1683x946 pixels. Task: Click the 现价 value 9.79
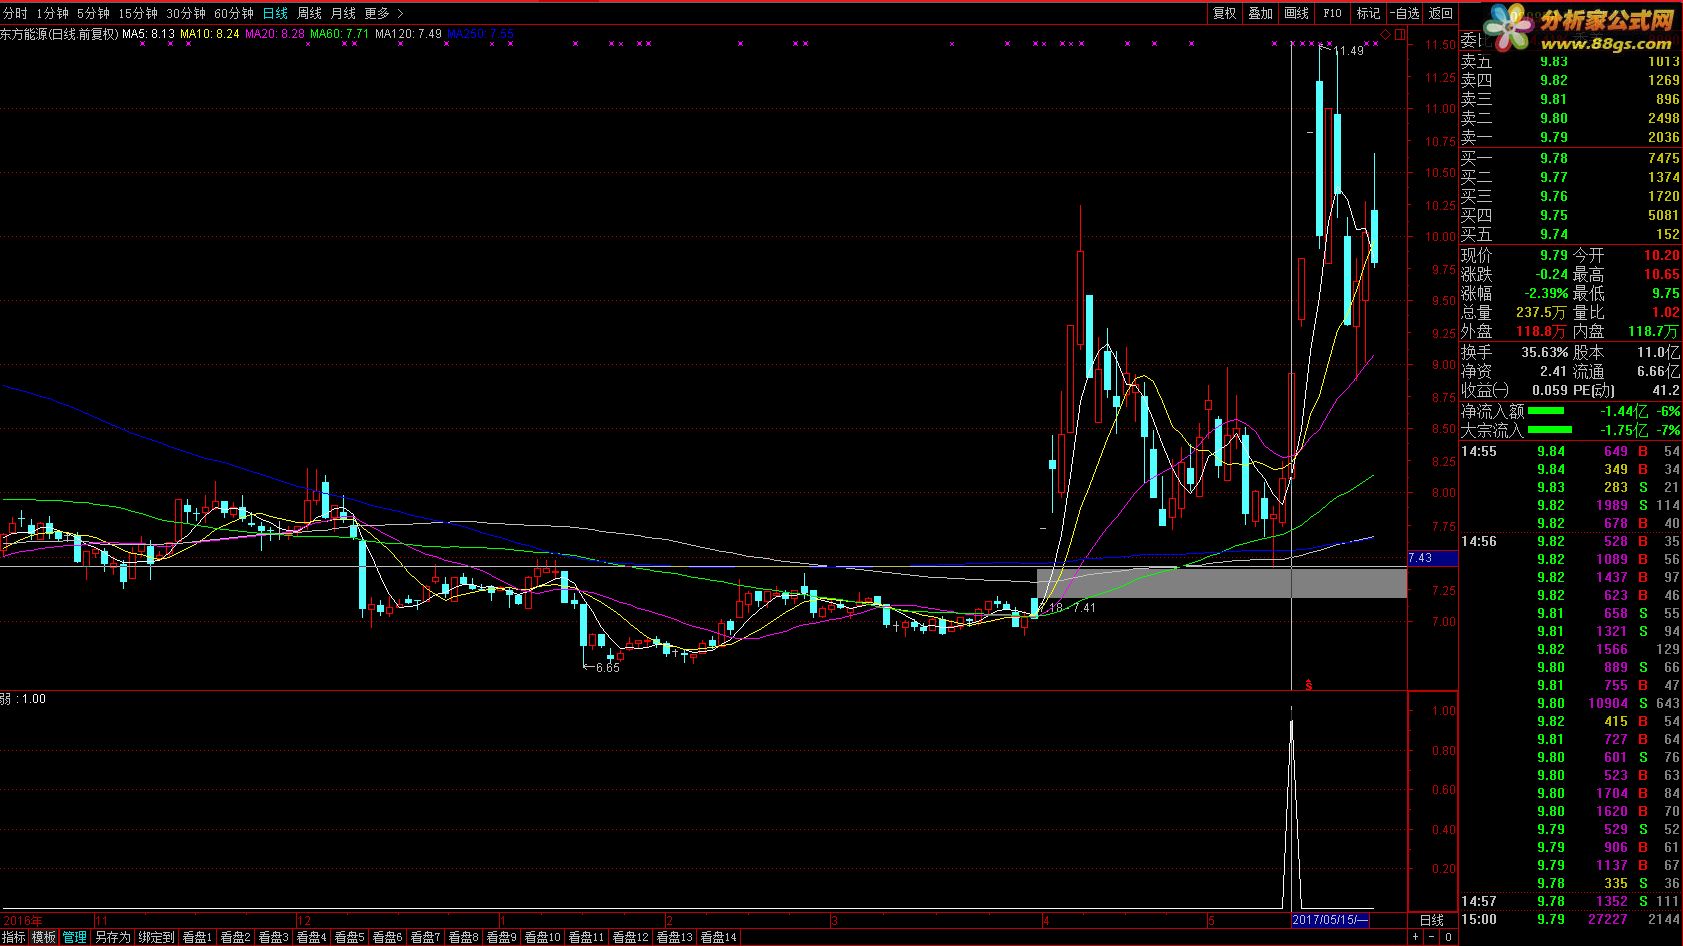coord(1554,255)
